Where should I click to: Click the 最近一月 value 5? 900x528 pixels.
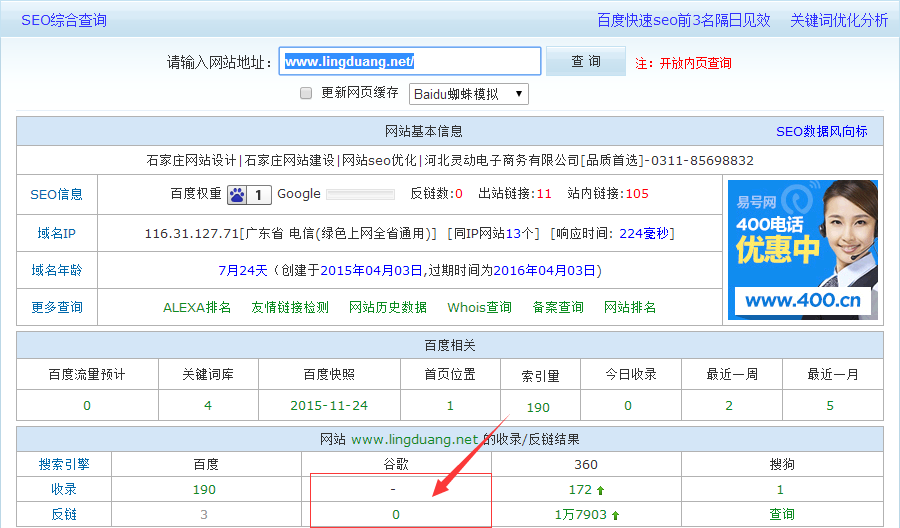pyautogui.click(x=830, y=406)
